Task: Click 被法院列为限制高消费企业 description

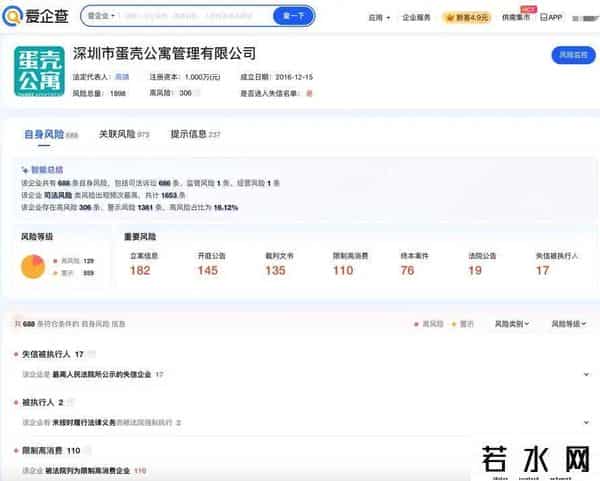Action: click(x=87, y=471)
